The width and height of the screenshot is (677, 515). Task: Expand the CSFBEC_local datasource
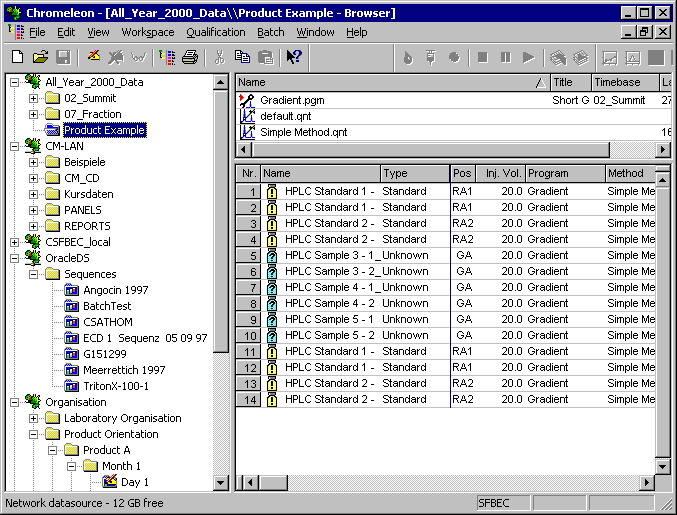tap(14, 242)
